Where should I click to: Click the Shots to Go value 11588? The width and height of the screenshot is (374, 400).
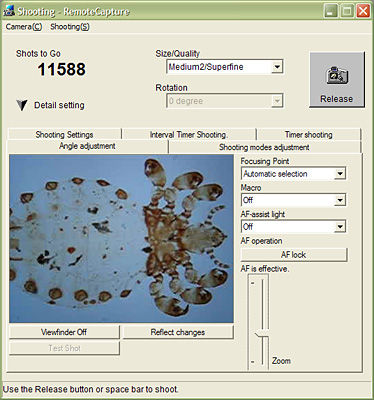pyautogui.click(x=61, y=69)
